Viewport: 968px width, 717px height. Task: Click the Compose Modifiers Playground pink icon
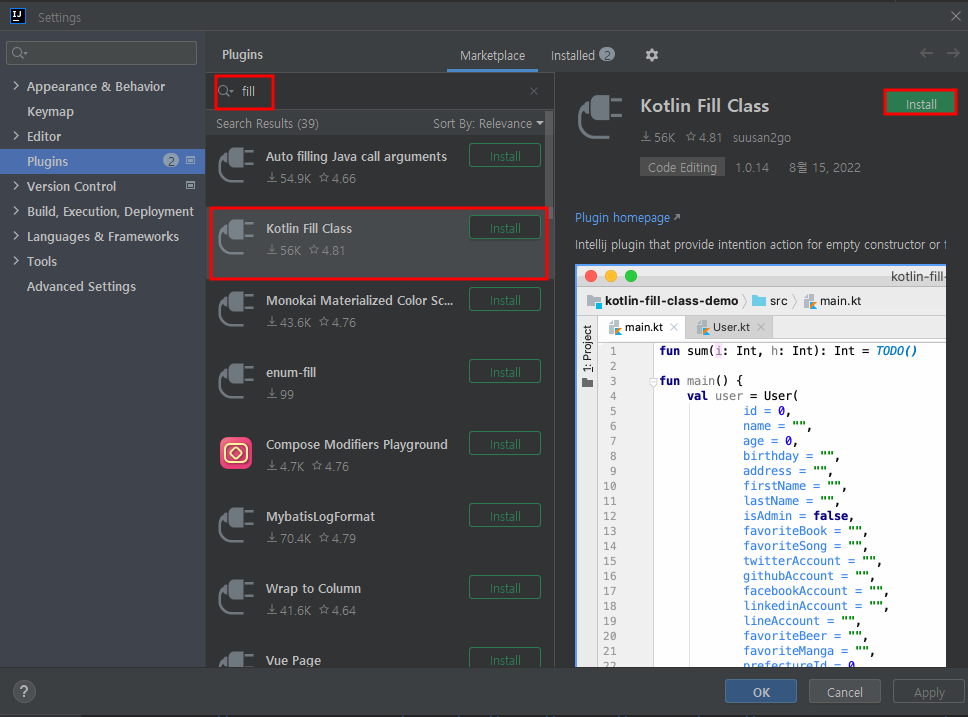tap(236, 453)
